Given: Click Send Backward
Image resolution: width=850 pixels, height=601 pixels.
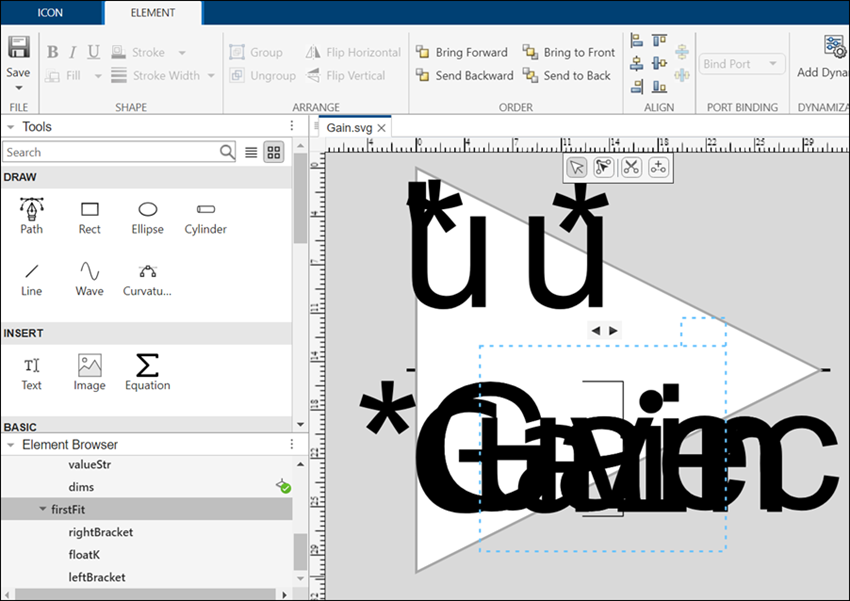Looking at the screenshot, I should click(465, 75).
